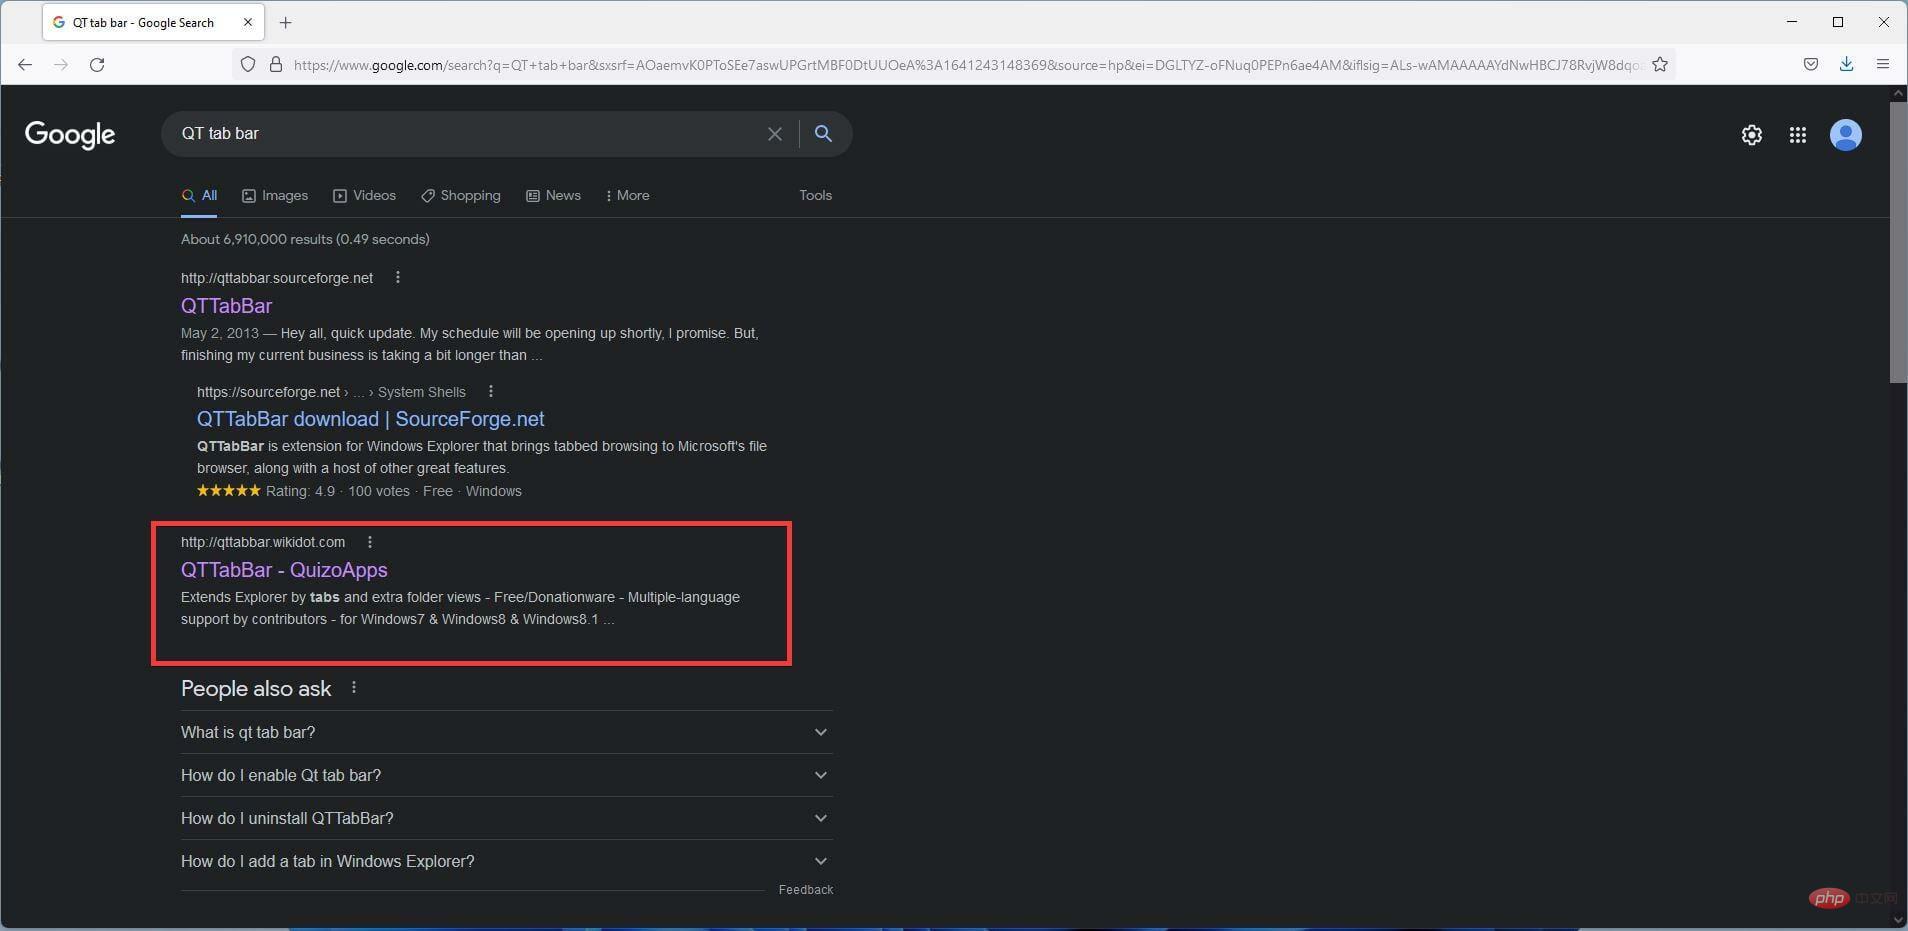The image size is (1908, 931).
Task: Click the browser forward arrow
Action: tap(61, 64)
